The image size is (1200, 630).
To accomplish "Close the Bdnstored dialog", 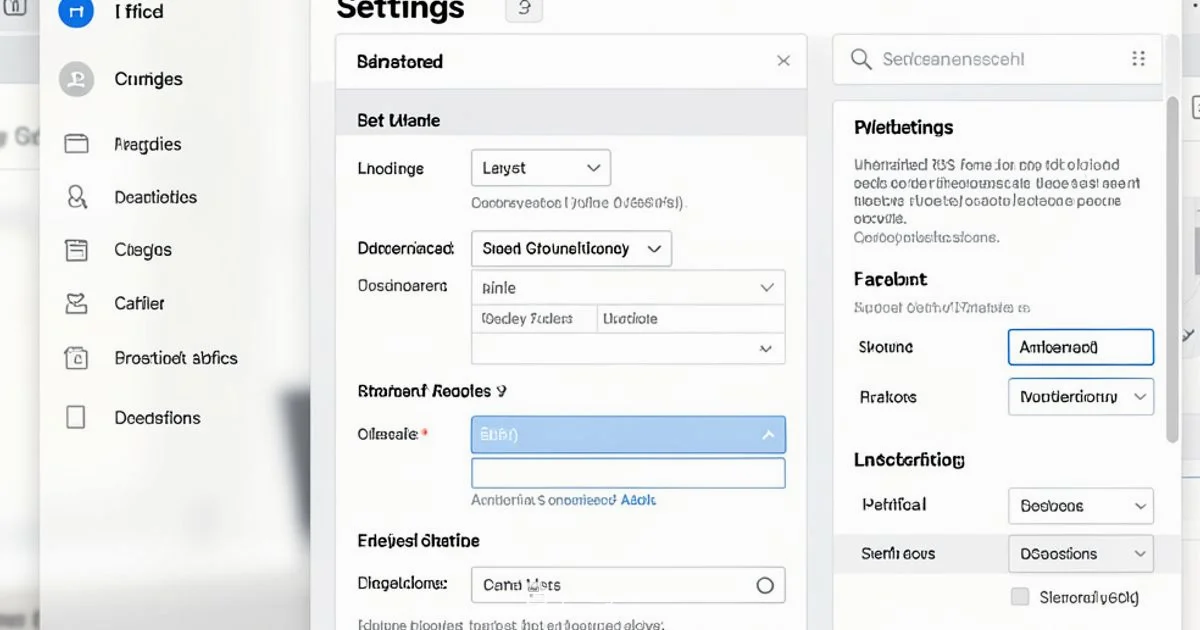I will click(784, 61).
